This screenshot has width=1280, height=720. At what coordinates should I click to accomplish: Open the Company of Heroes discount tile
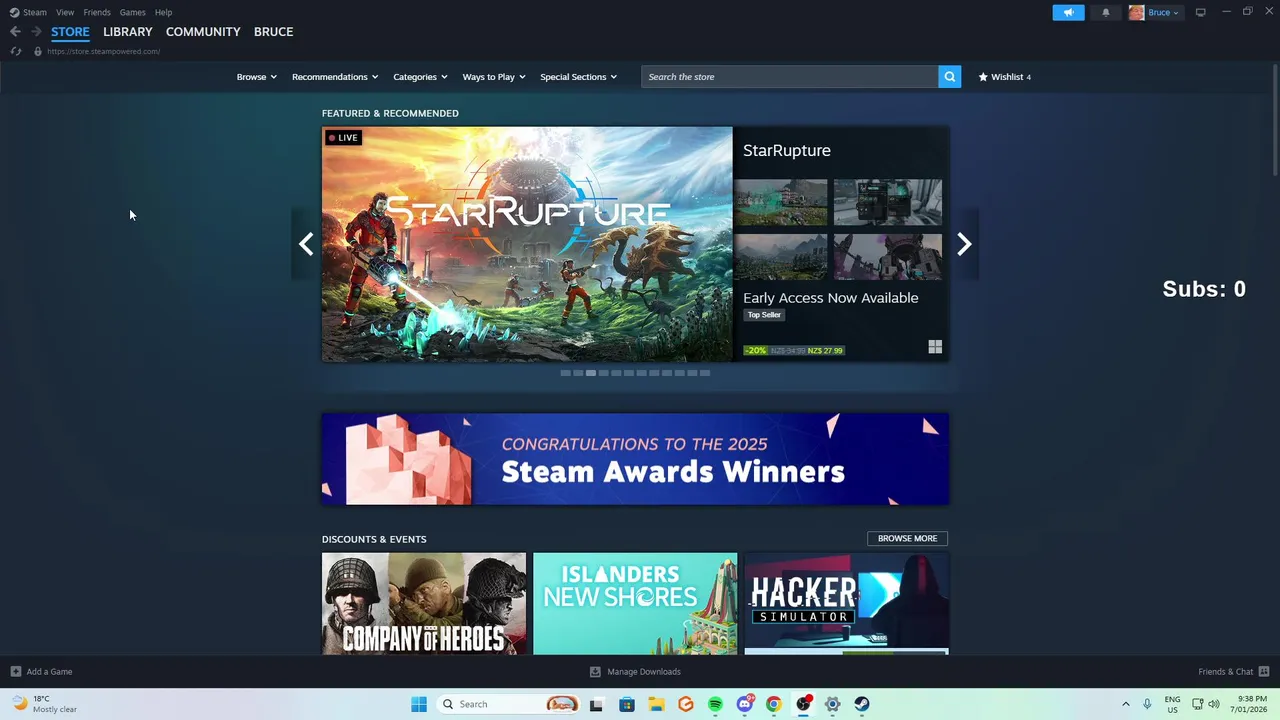(424, 604)
